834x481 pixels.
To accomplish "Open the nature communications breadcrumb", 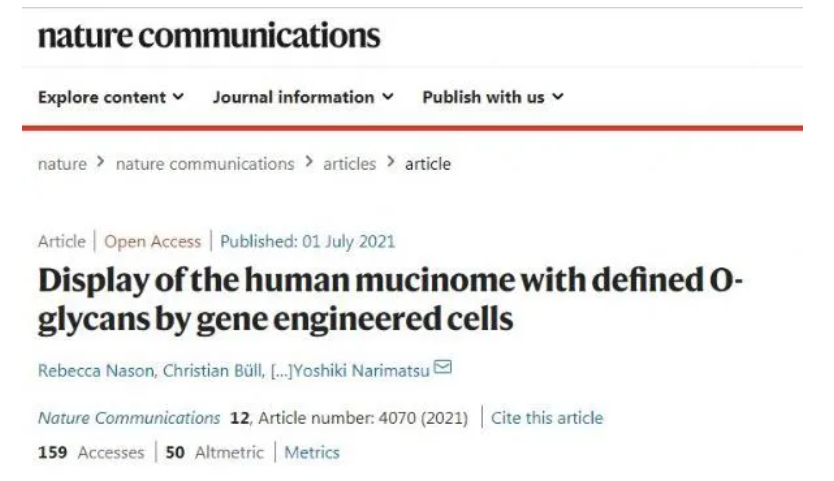I will 205,164.
